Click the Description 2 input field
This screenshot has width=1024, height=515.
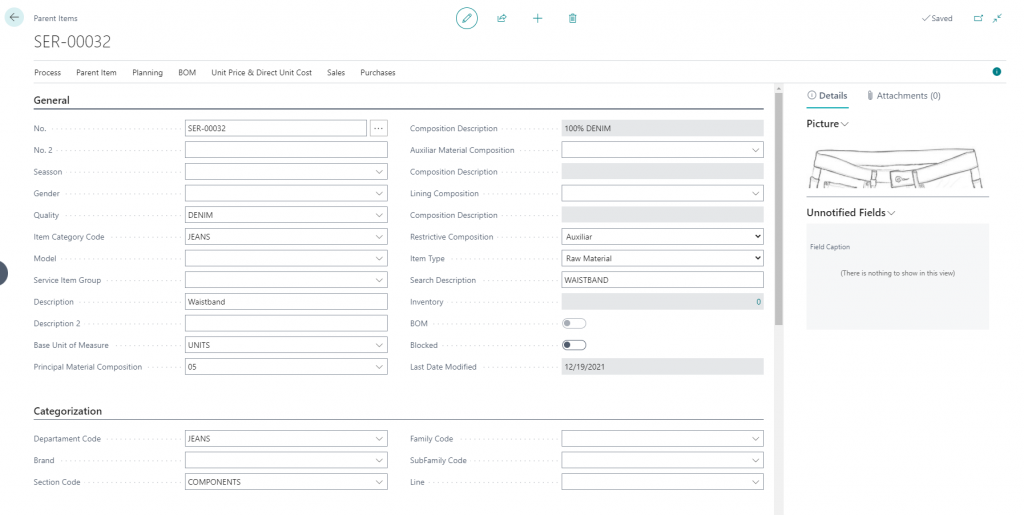pyautogui.click(x=286, y=323)
